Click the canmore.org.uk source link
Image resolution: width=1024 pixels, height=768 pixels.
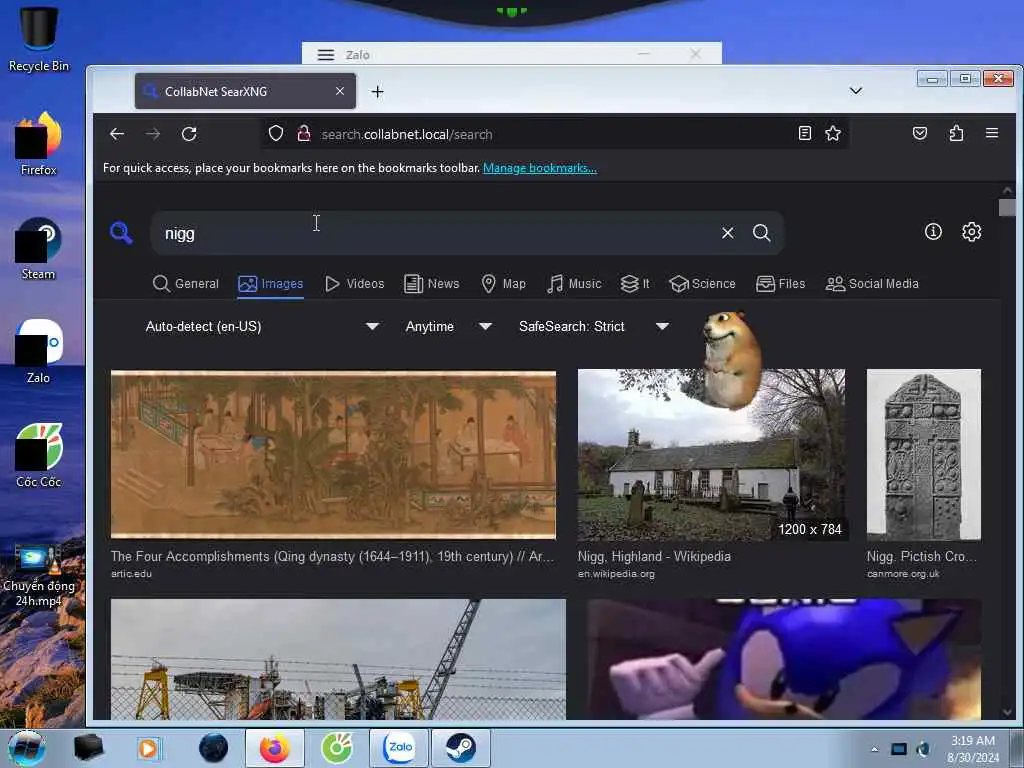tap(903, 574)
